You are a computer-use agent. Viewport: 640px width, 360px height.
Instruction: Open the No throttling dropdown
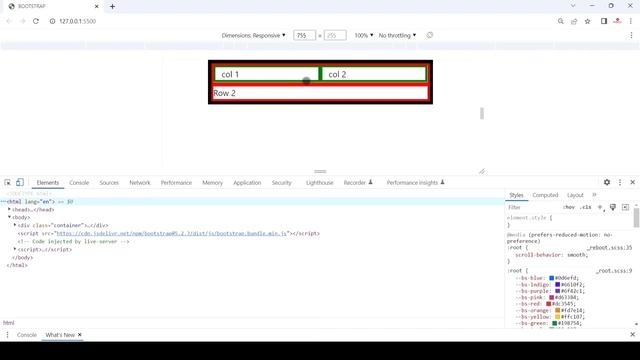(397, 36)
